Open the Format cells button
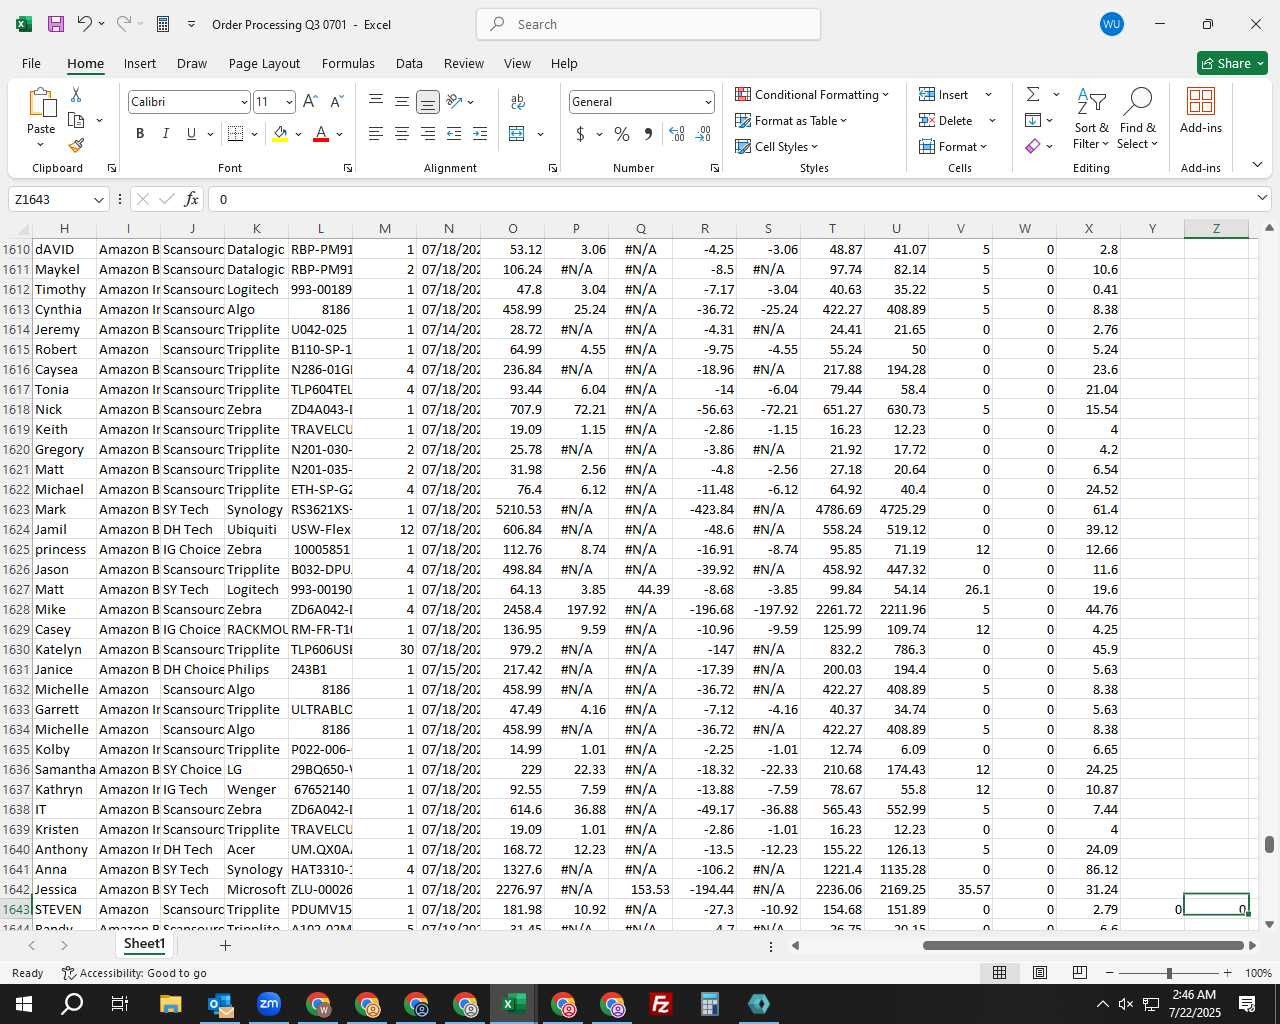The width and height of the screenshot is (1280, 1024). (x=953, y=146)
